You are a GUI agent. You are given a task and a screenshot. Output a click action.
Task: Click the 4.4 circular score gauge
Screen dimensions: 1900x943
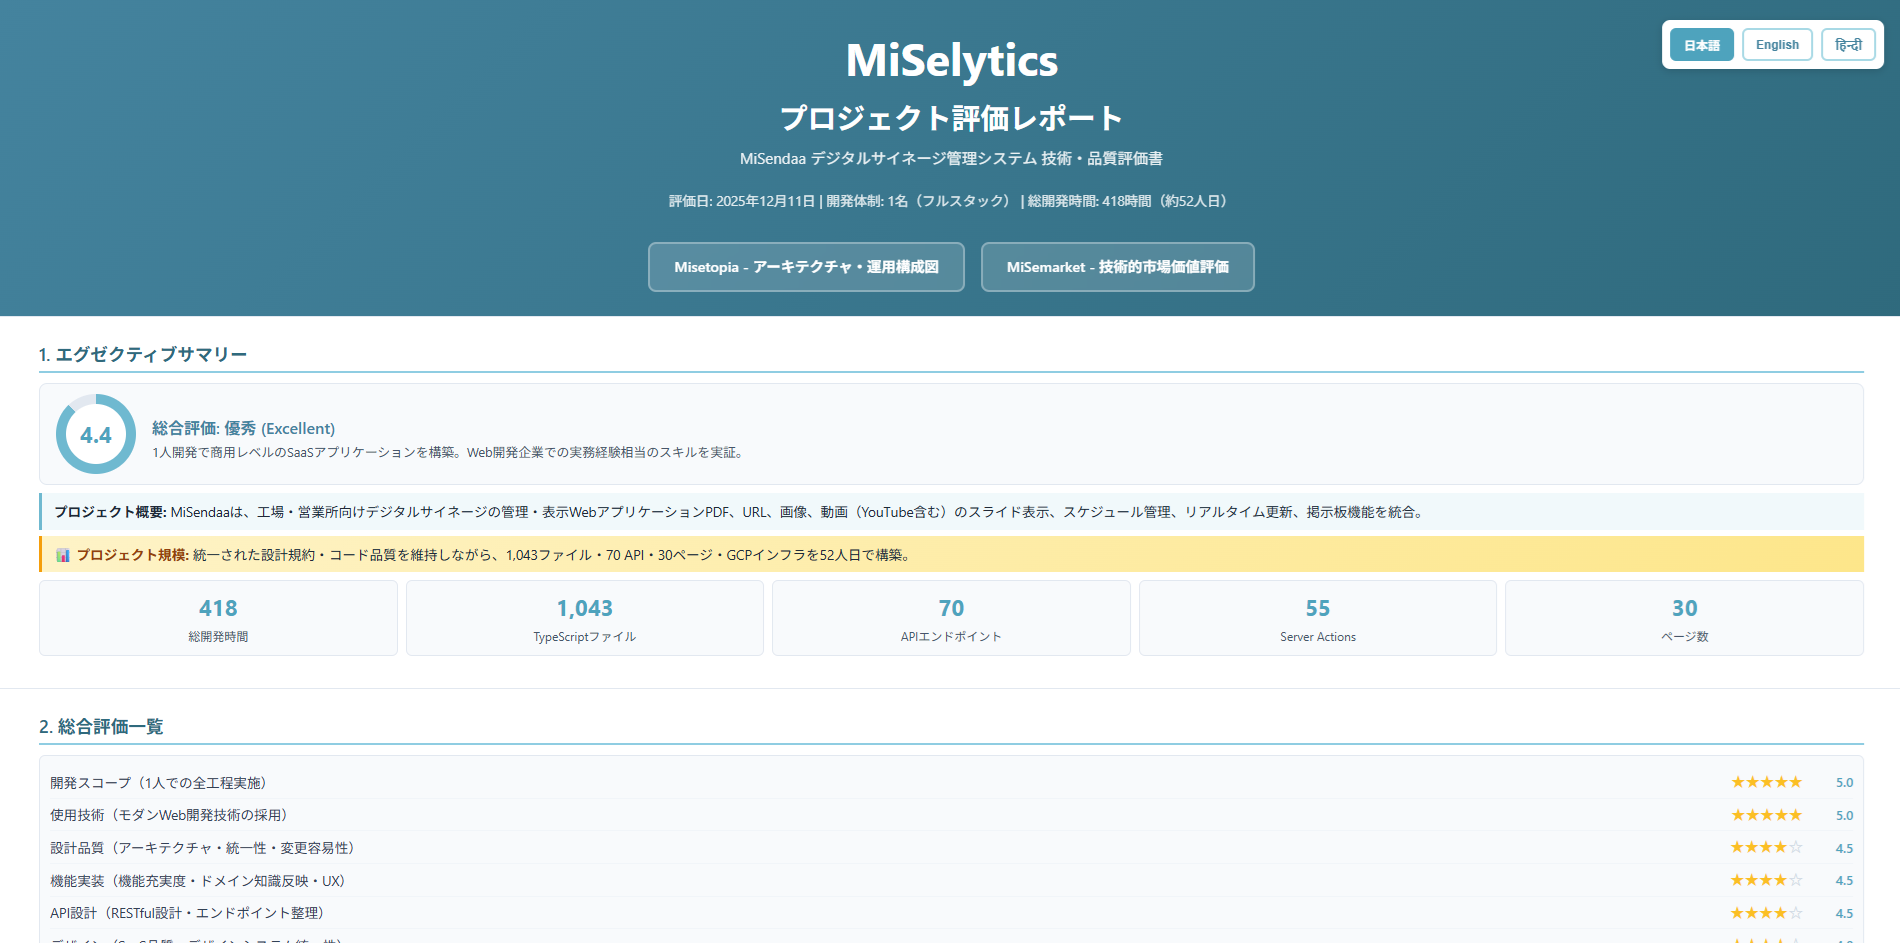(x=94, y=434)
